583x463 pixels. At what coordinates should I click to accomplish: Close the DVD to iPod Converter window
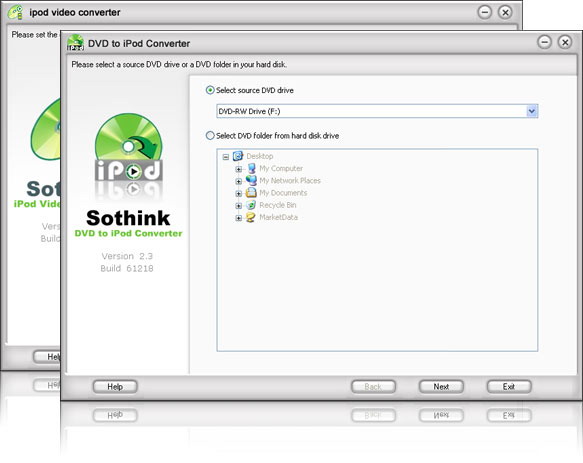pos(565,42)
